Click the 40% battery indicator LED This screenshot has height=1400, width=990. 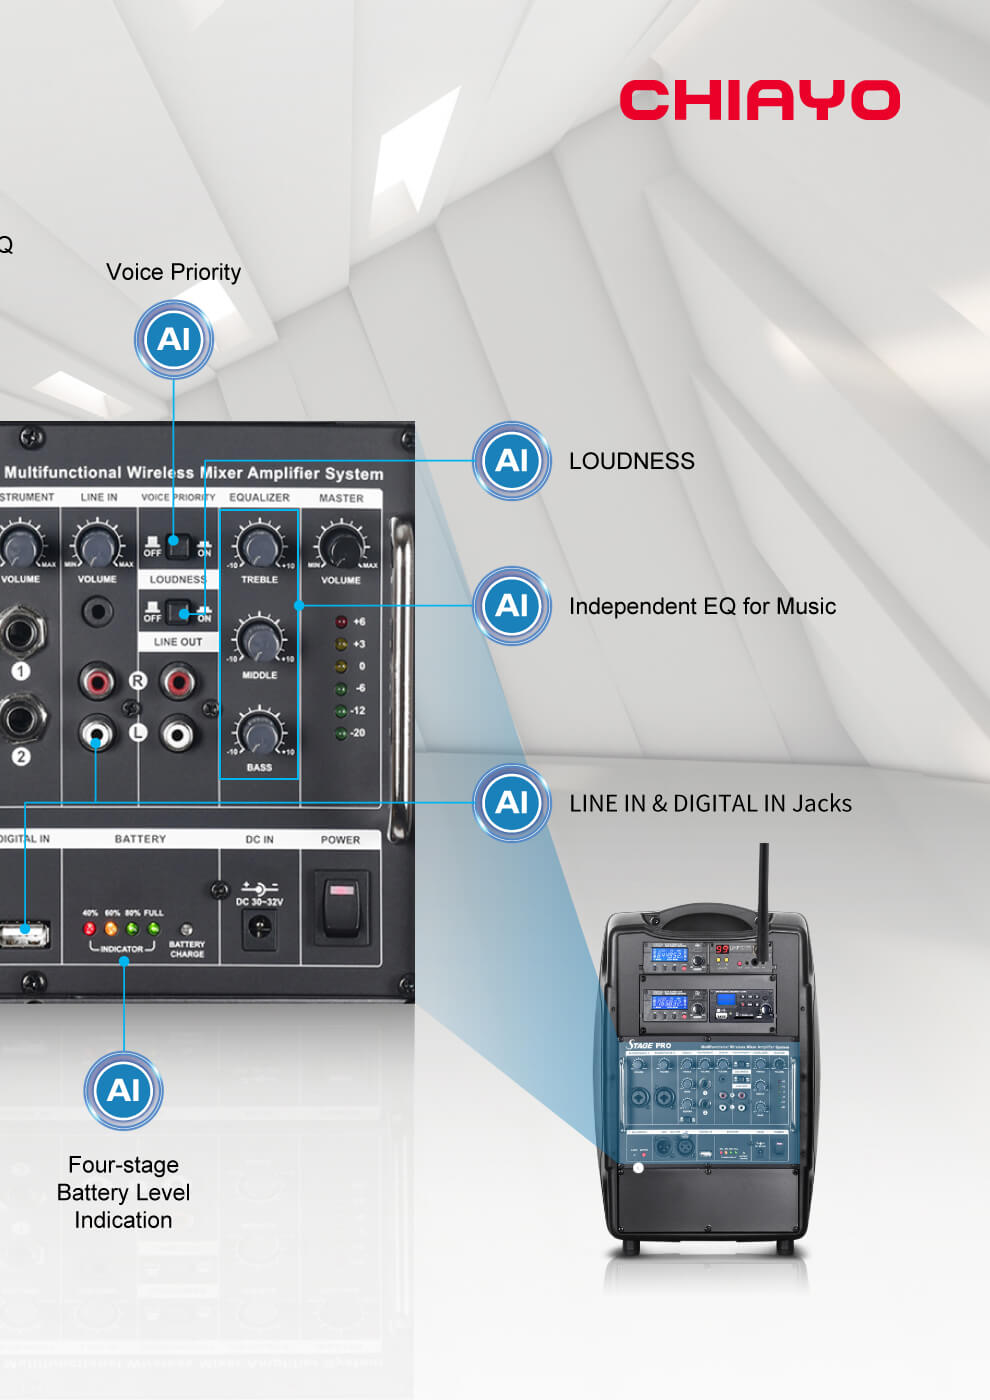click(89, 929)
